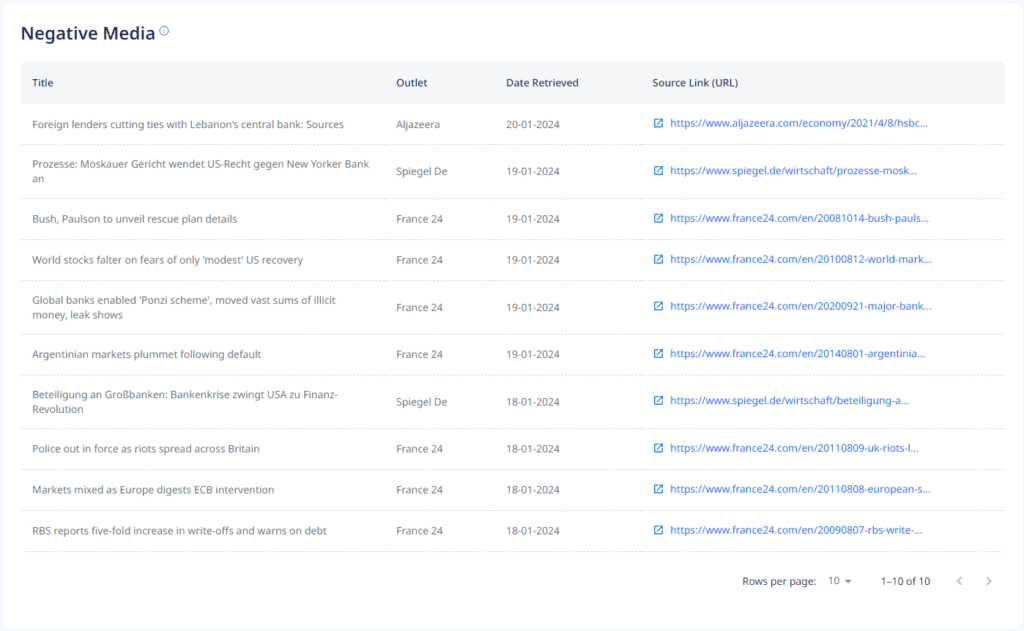Click the 1–10 of 10 pagination text

coord(905,581)
